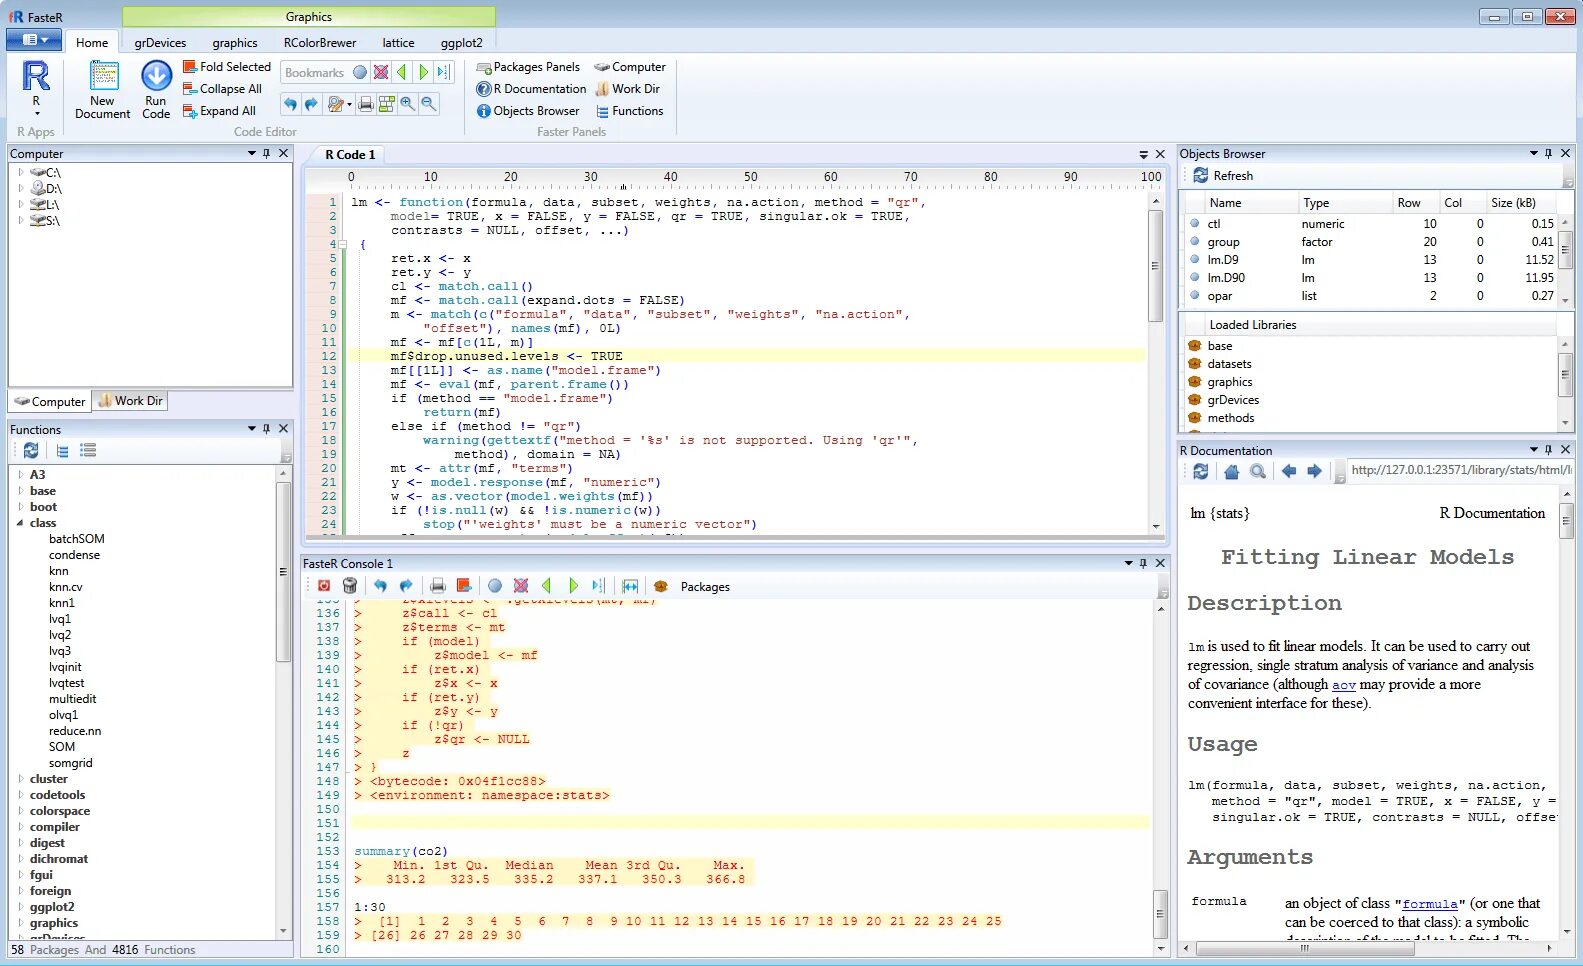Follow the aov link in documentation
Image resolution: width=1583 pixels, height=966 pixels.
point(1344,685)
